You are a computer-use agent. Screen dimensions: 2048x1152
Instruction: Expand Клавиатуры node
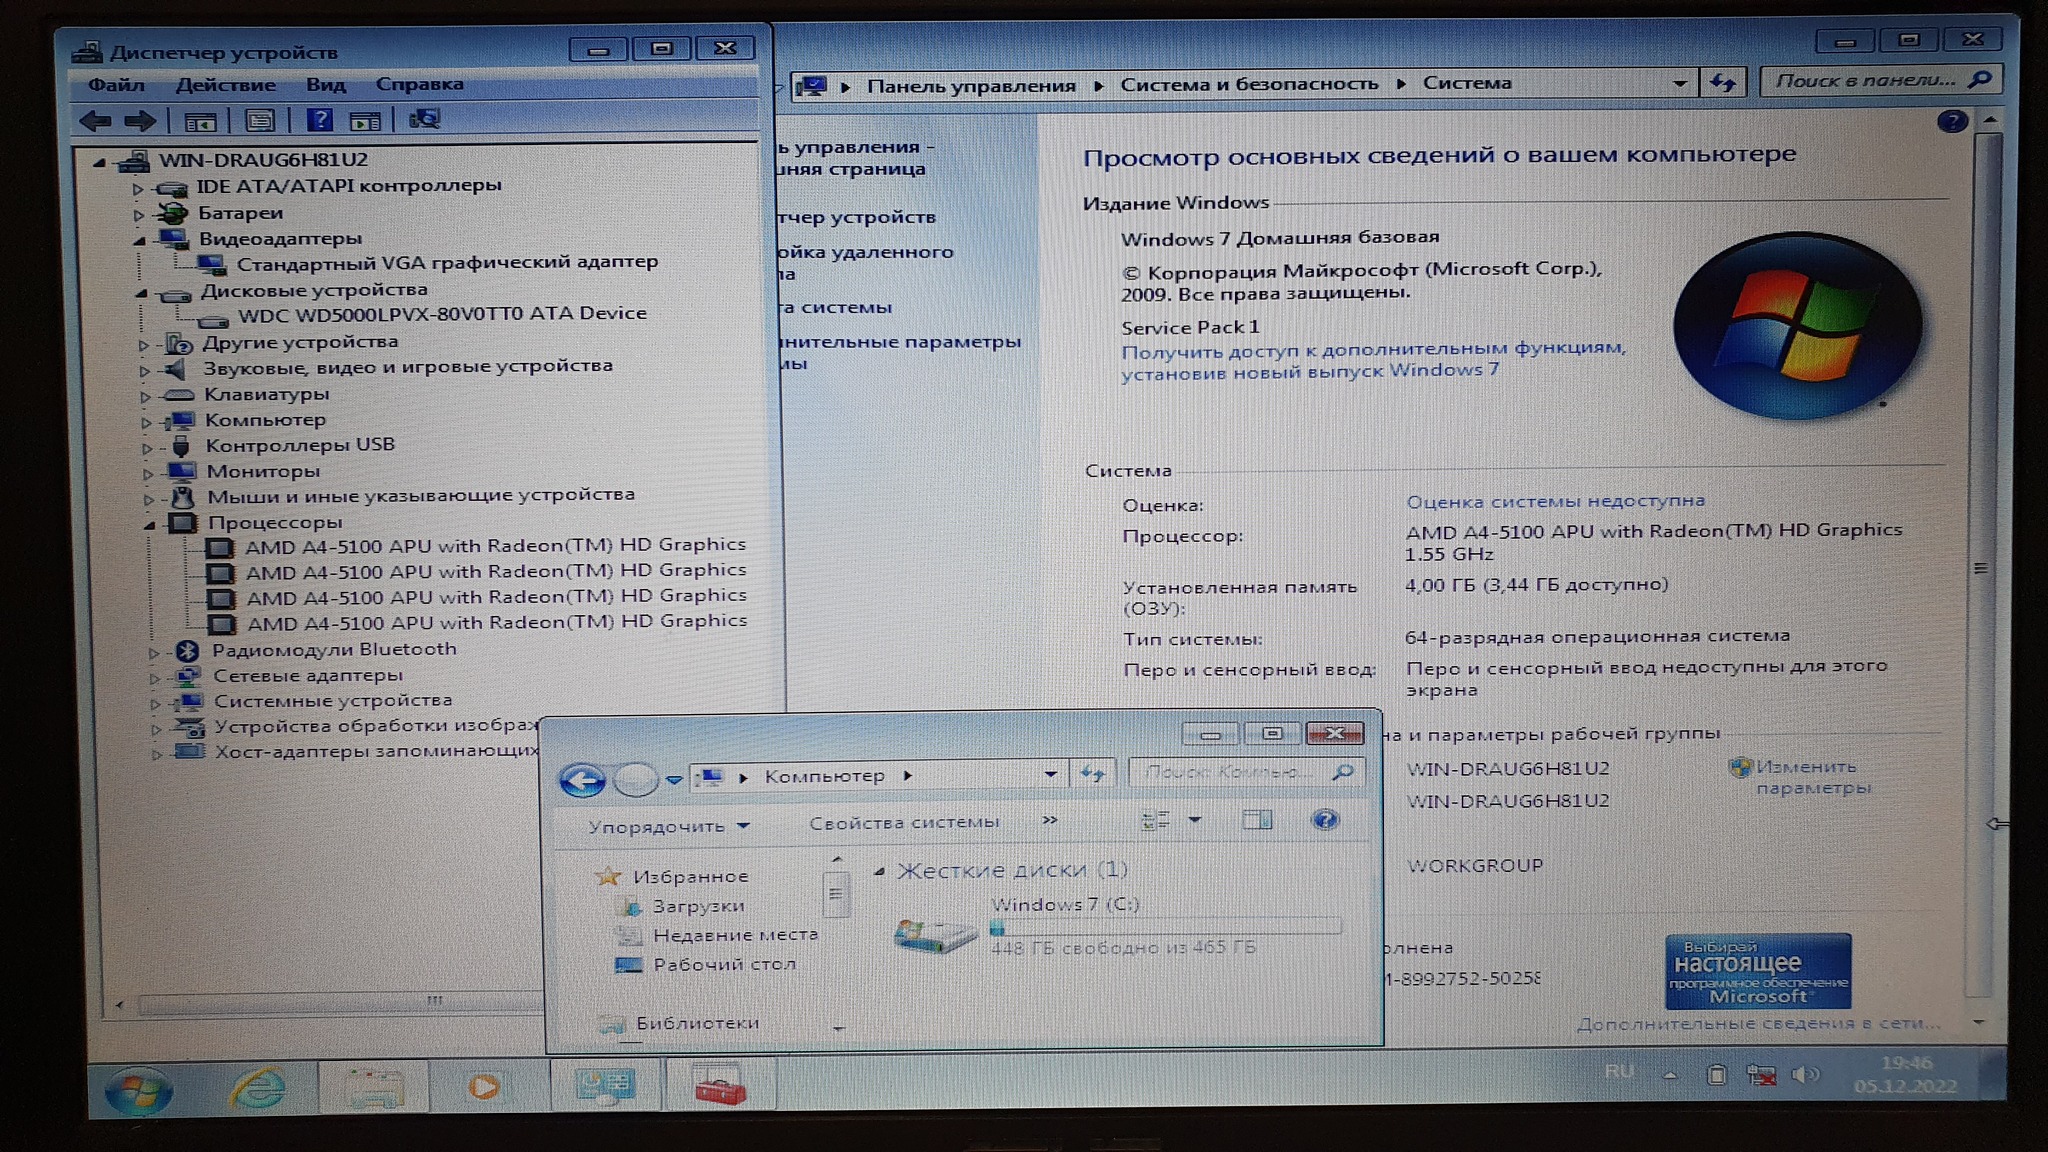coord(145,397)
